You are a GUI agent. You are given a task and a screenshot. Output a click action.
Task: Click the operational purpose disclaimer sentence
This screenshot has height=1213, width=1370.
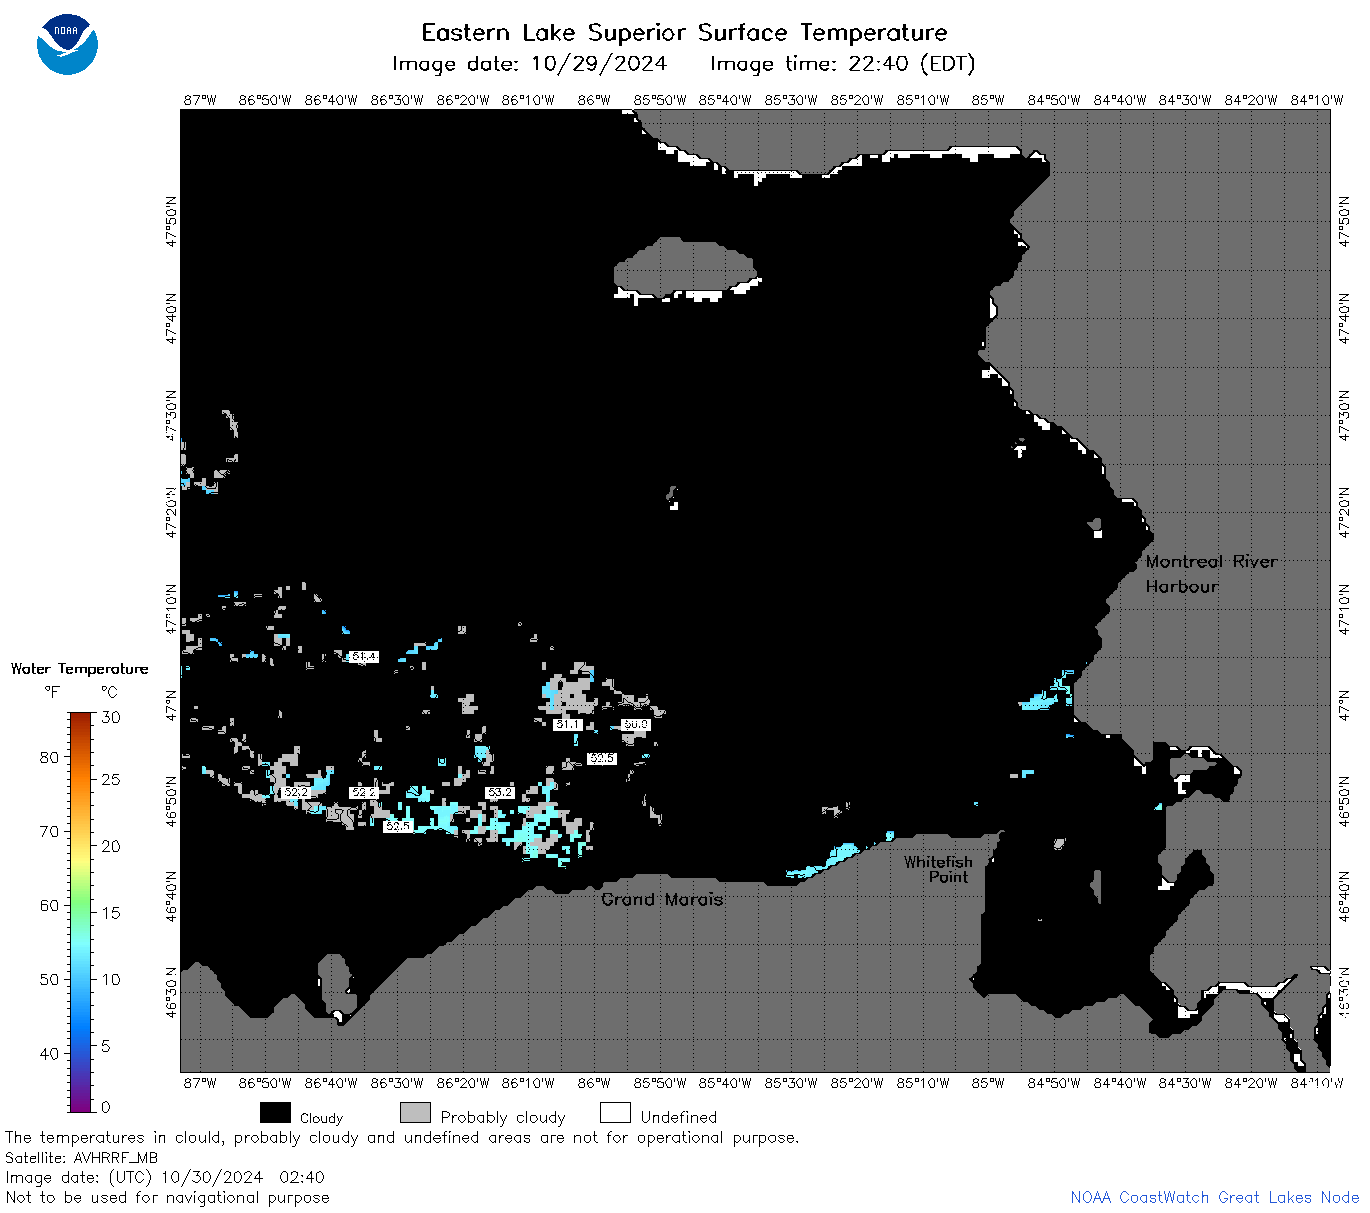point(402,1138)
